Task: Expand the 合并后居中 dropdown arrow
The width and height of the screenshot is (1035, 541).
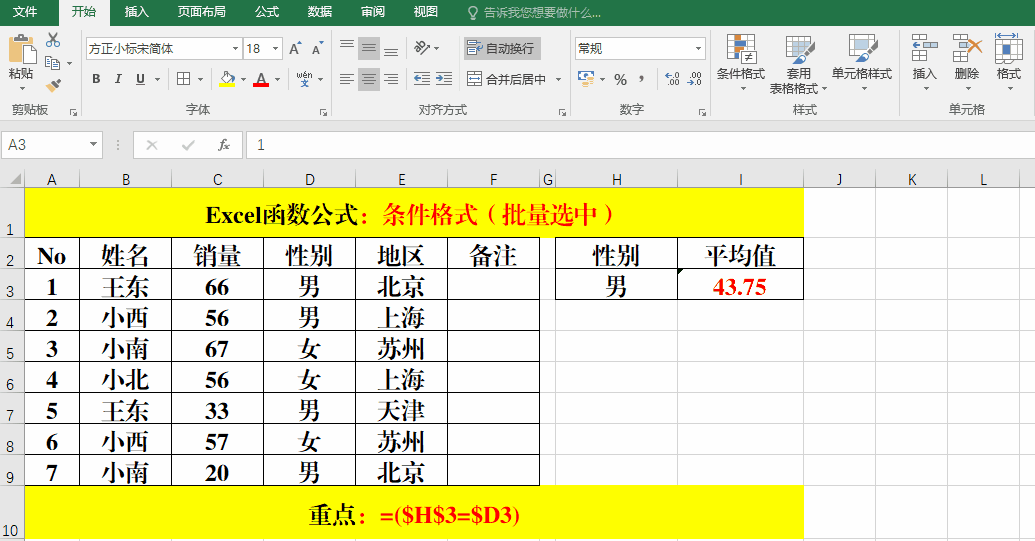Action: pyautogui.click(x=558, y=79)
